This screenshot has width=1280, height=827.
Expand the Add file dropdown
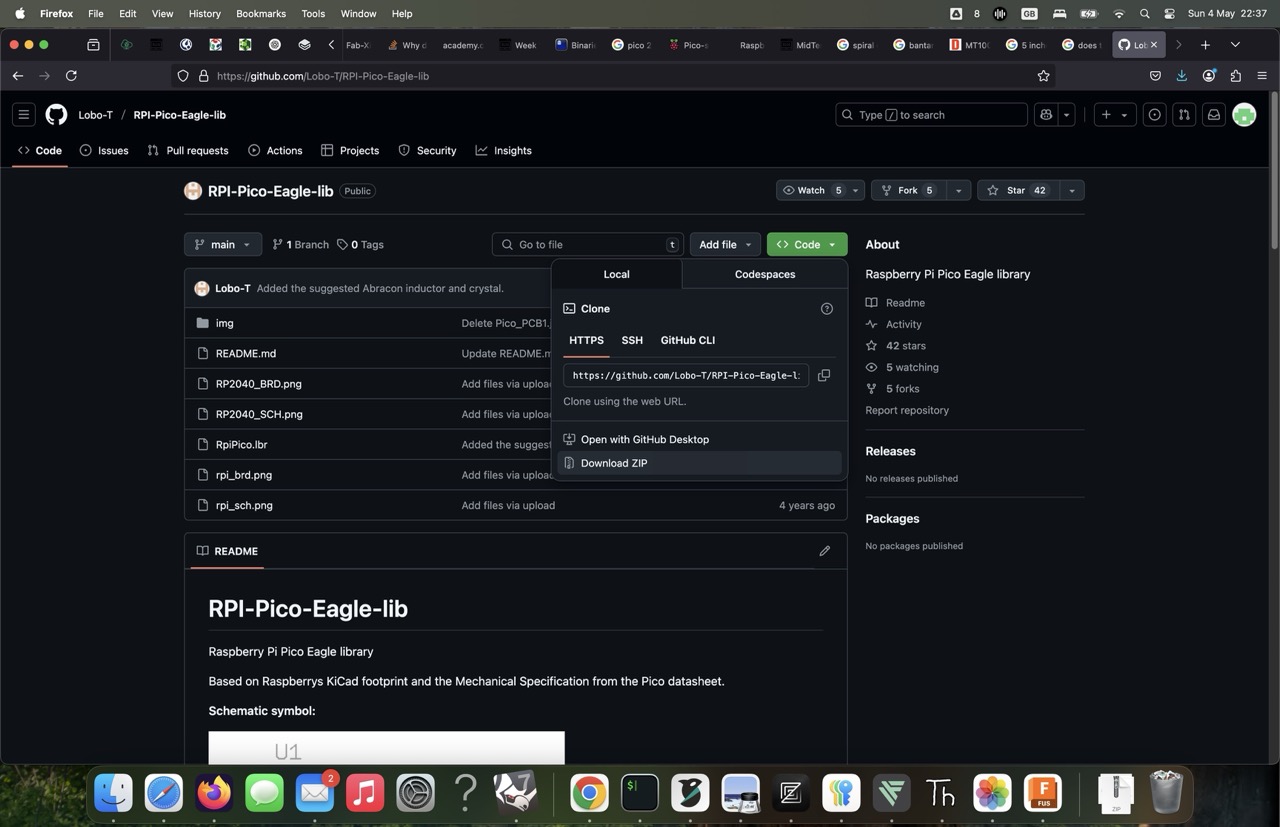725,244
